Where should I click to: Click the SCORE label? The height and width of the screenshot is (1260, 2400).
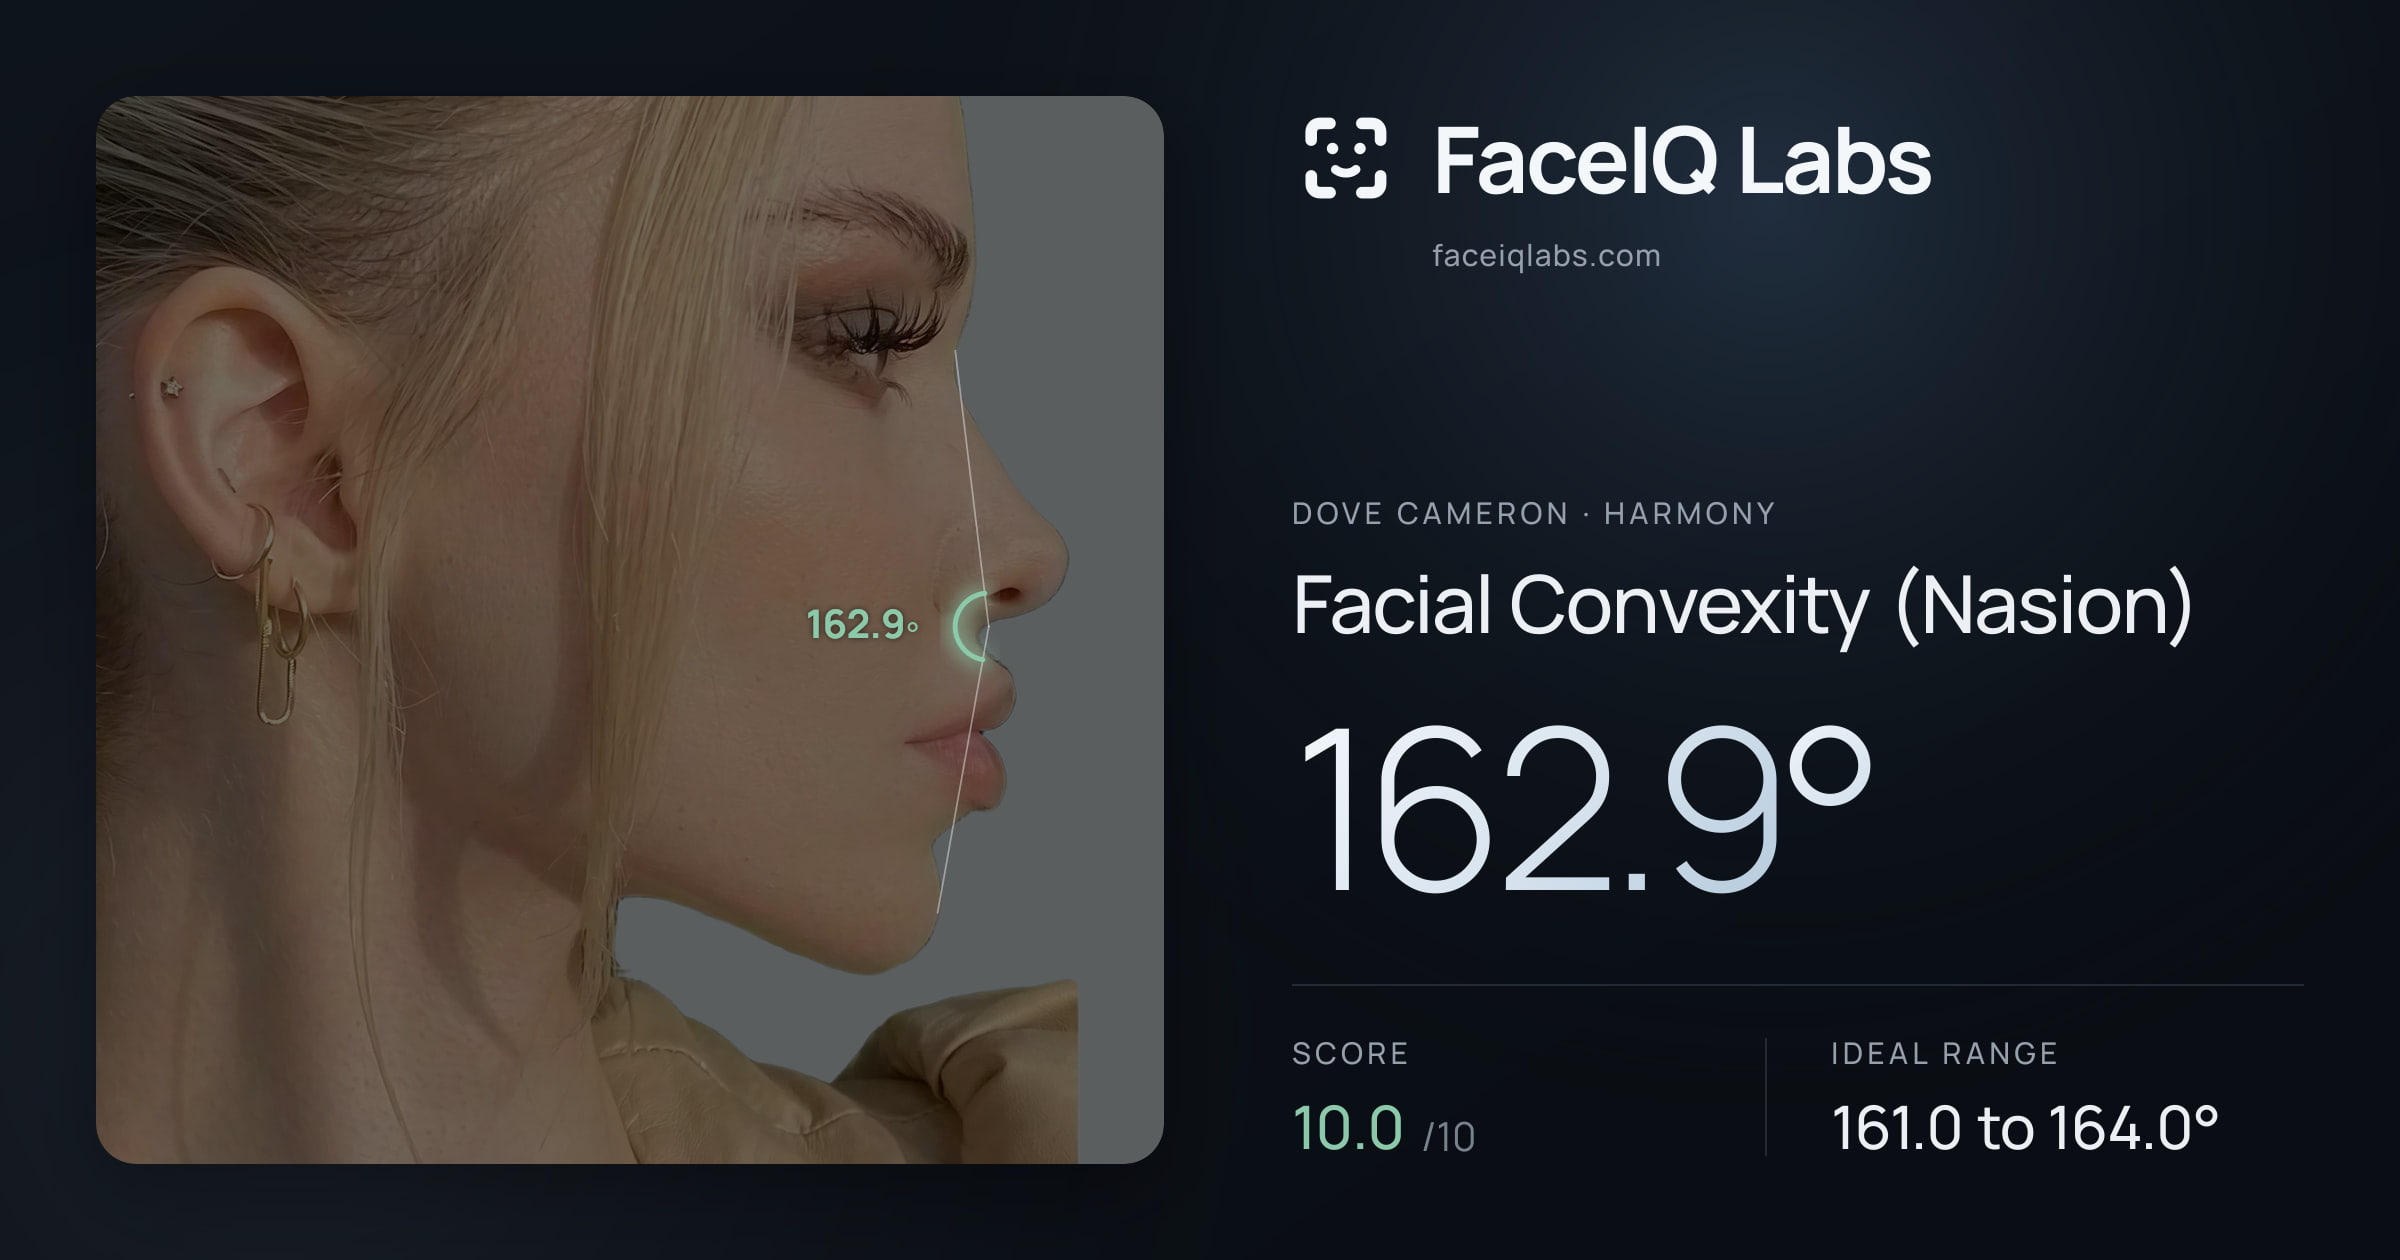click(x=1350, y=1054)
